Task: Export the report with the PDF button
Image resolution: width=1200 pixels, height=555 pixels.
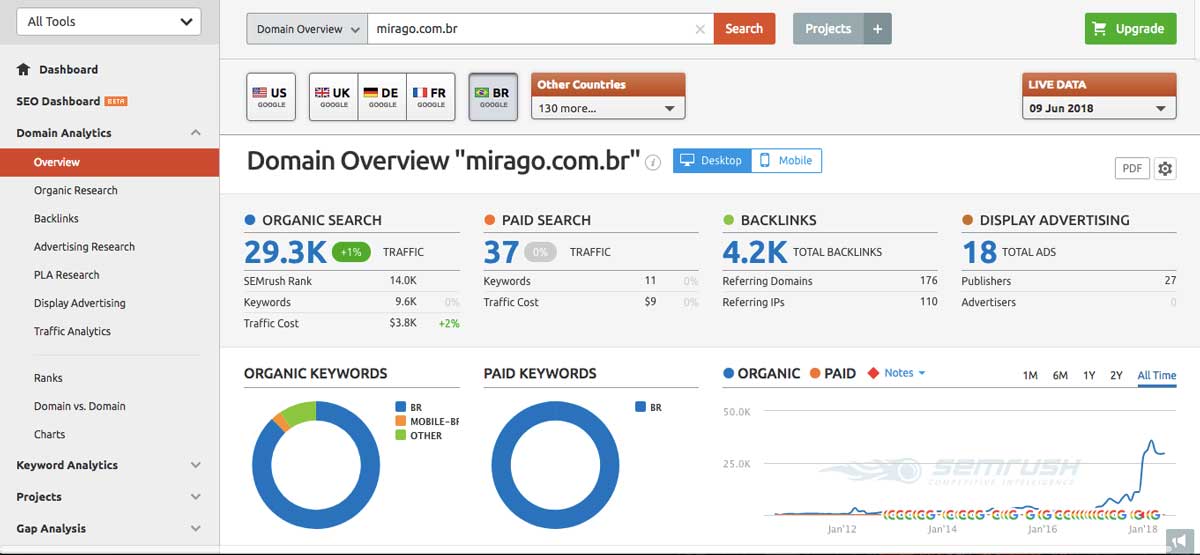Action: click(1132, 168)
